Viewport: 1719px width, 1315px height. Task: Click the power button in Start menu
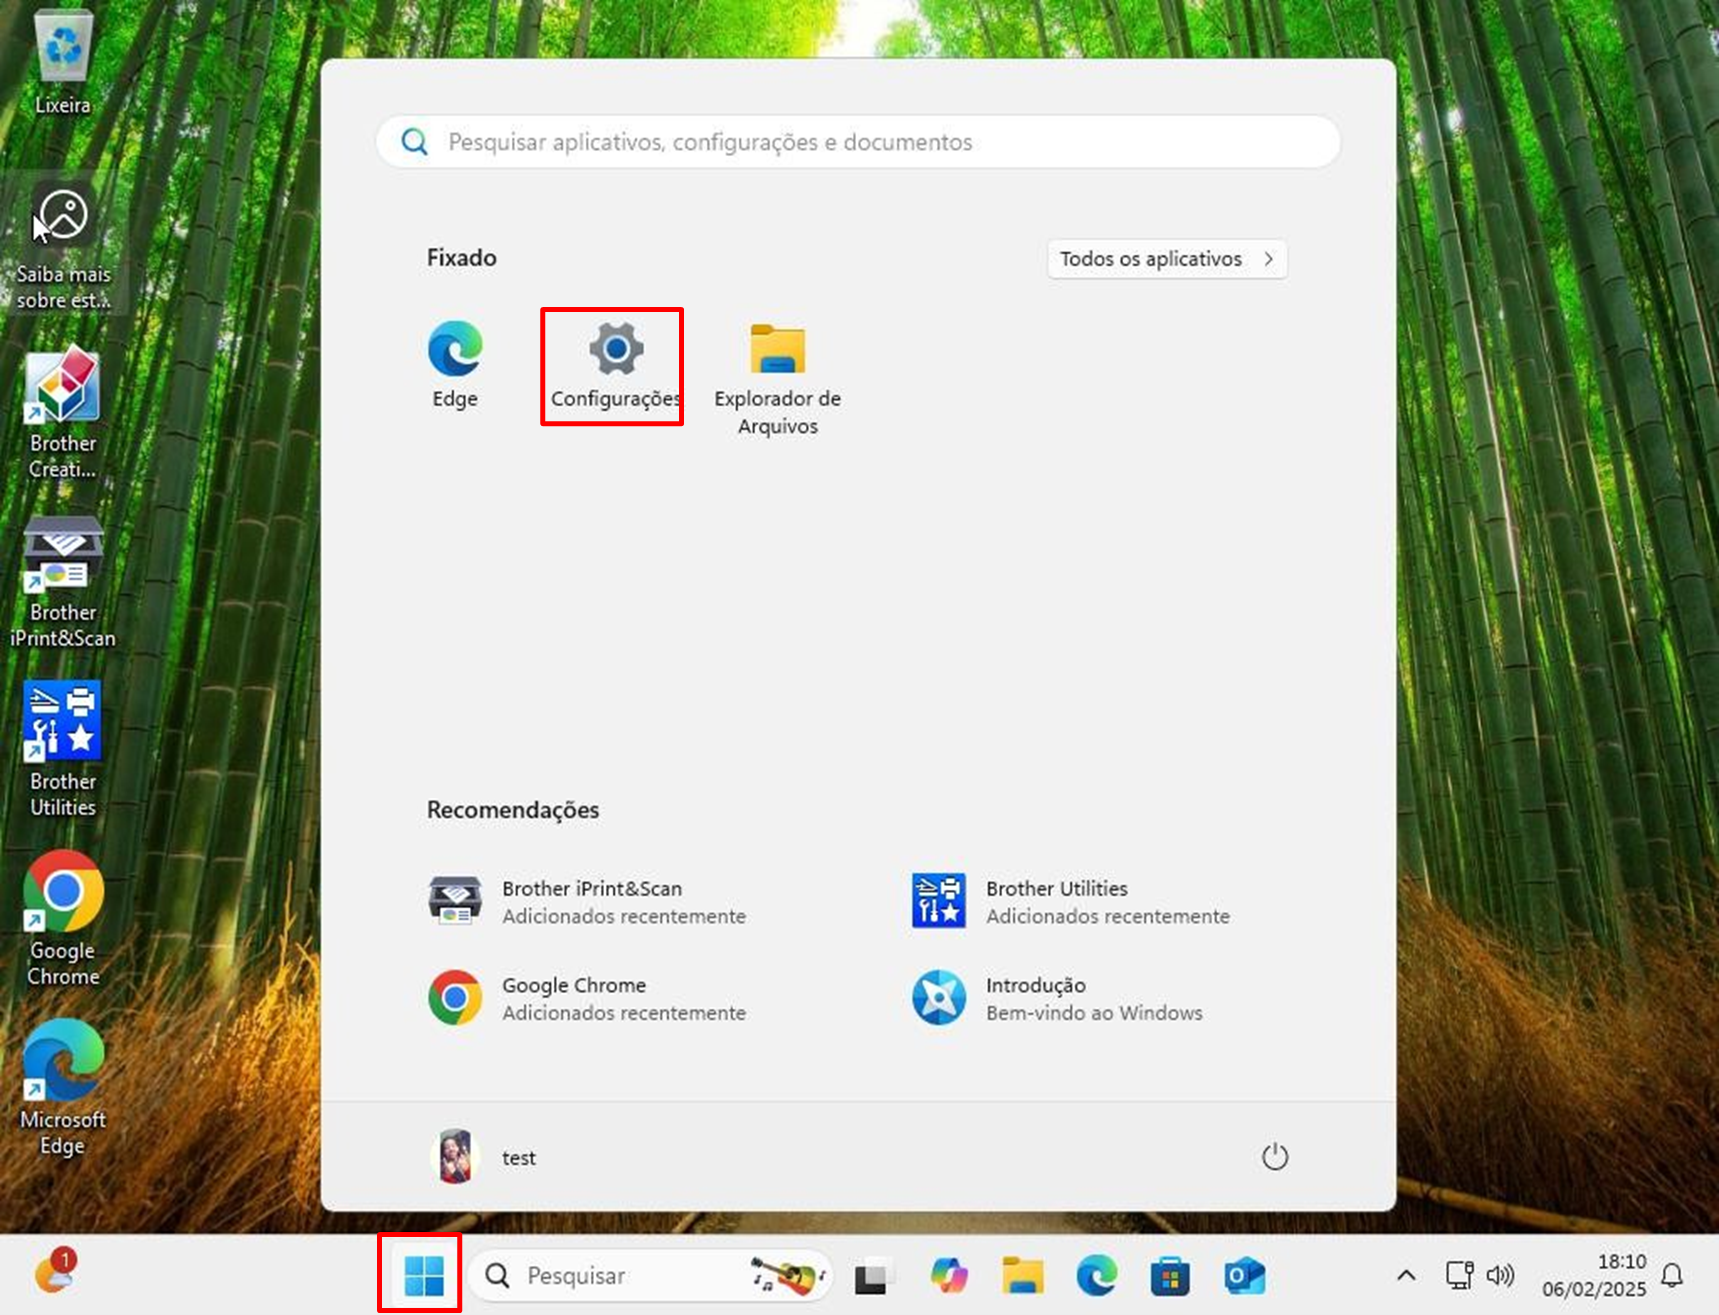[x=1274, y=1157]
